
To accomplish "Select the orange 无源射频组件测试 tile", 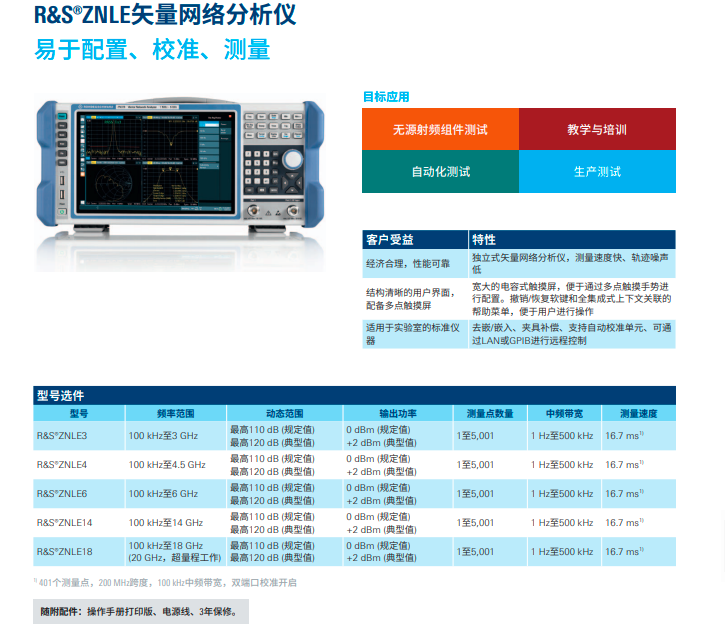I will [440, 129].
